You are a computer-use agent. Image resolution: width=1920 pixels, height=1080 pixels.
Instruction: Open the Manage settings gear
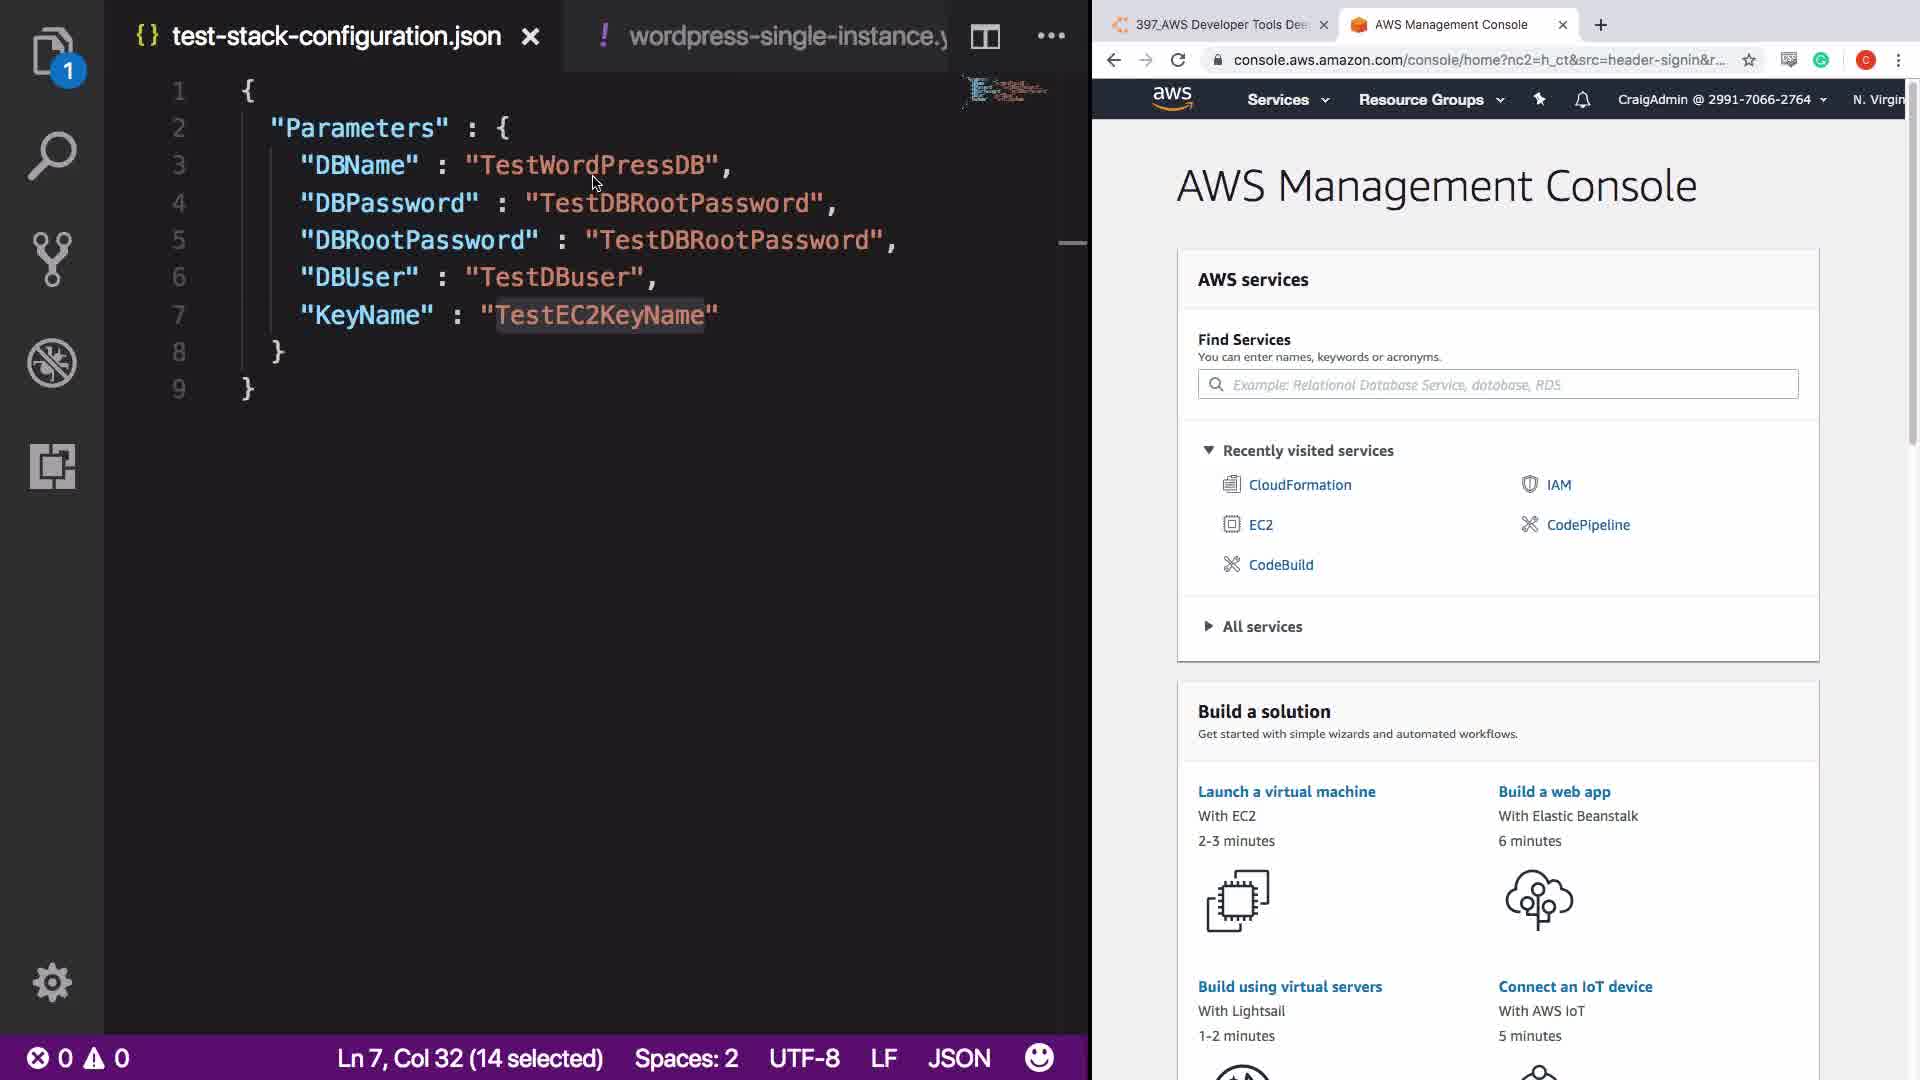point(52,982)
